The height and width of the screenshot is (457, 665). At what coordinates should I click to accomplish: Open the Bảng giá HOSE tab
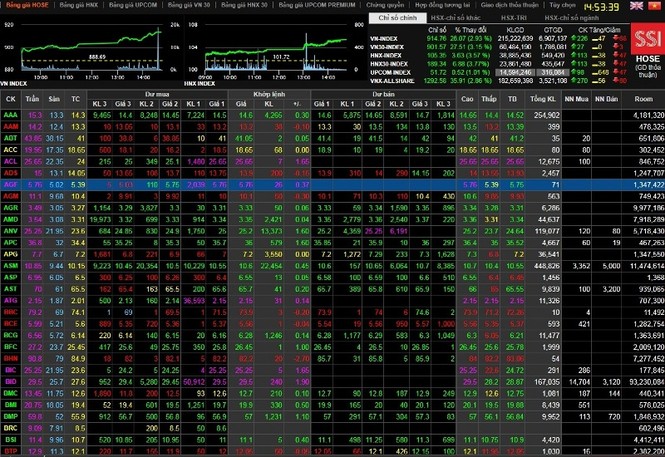coord(27,5)
